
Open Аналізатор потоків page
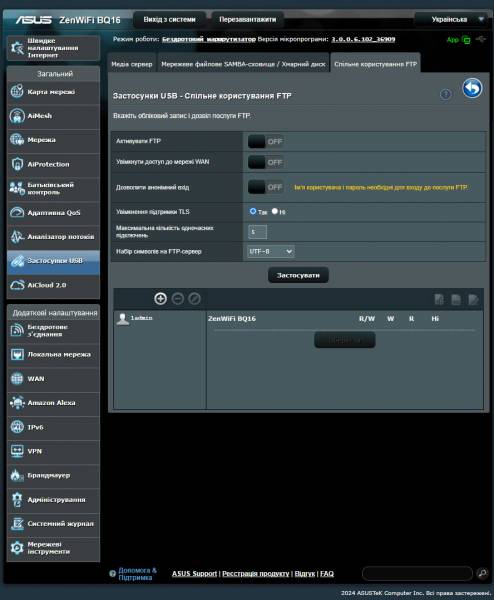click(53, 237)
